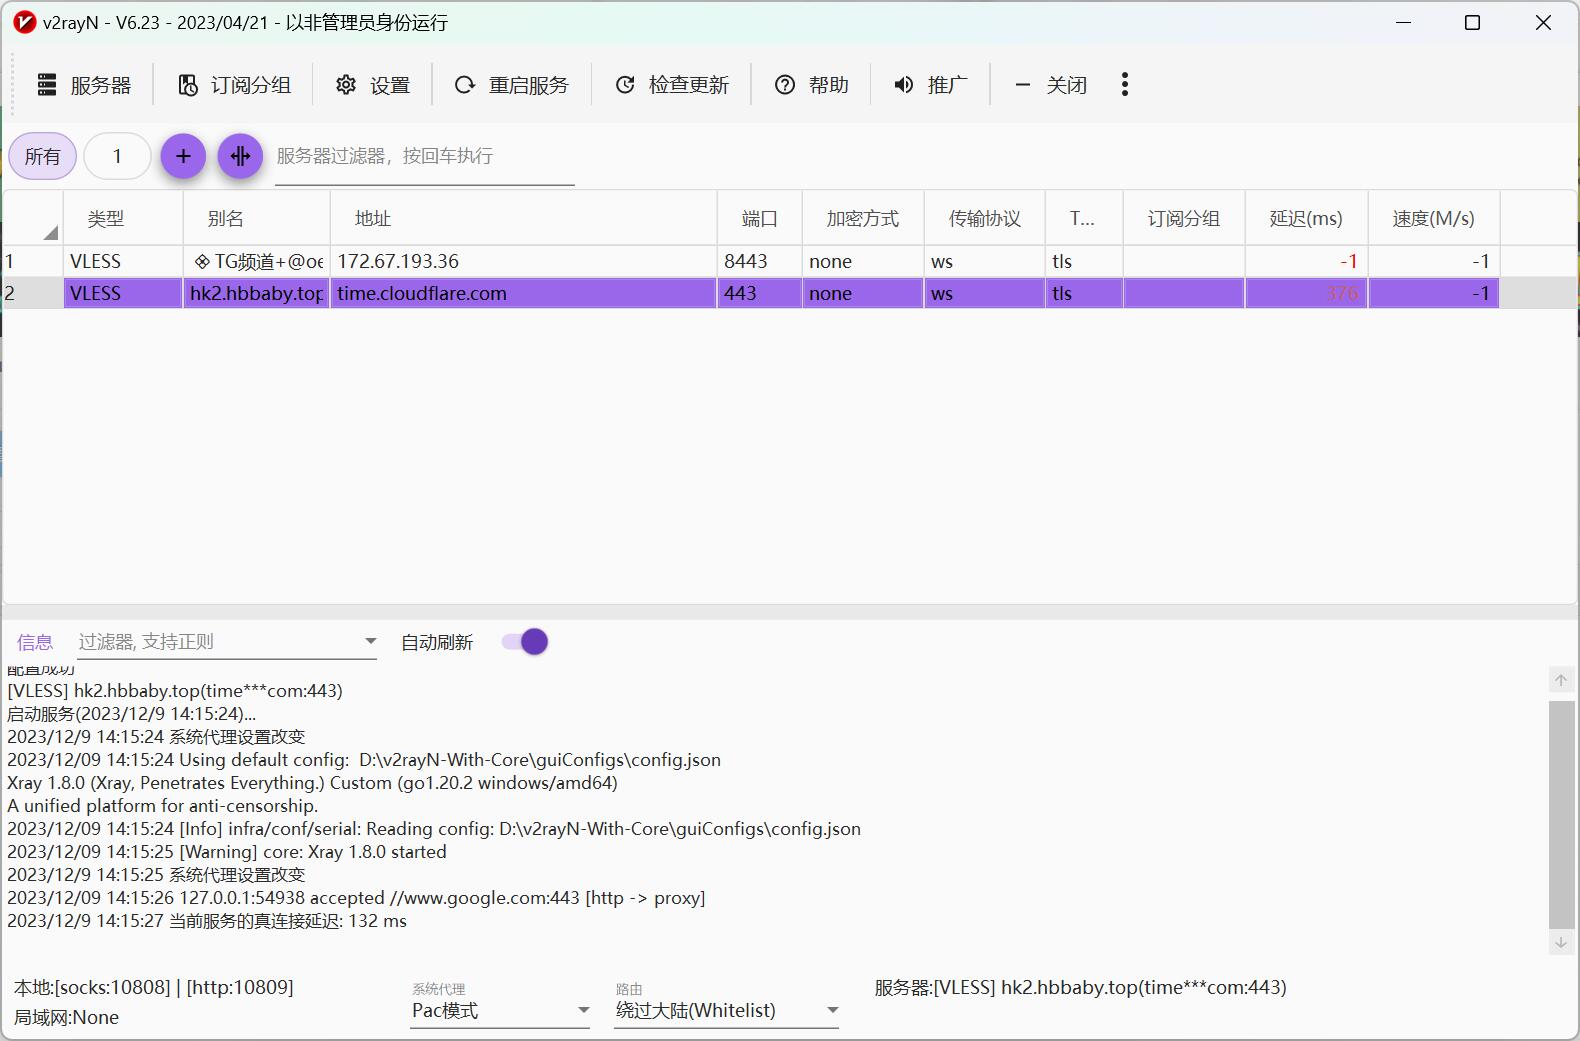Click the latency value 376 cell
The image size is (1580, 1041).
pos(1306,293)
